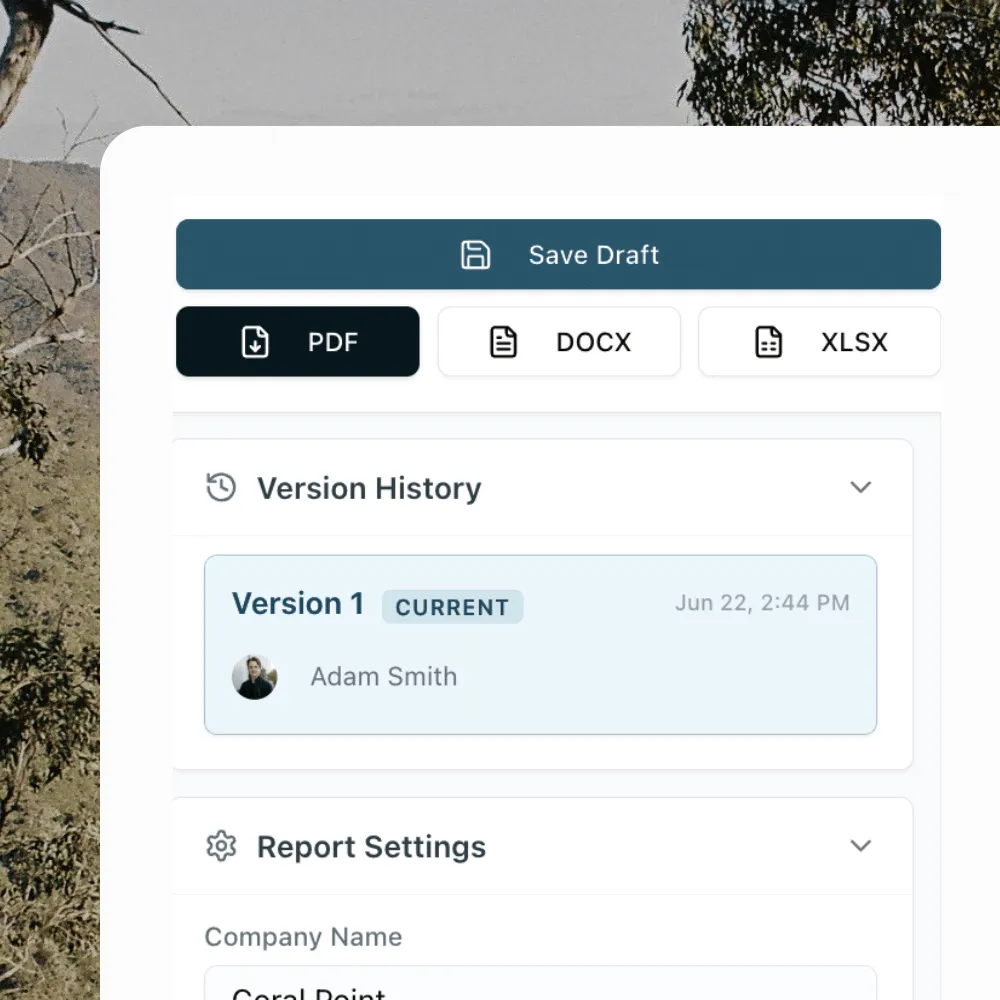
Task: Click the Version History heading
Action: (369, 489)
